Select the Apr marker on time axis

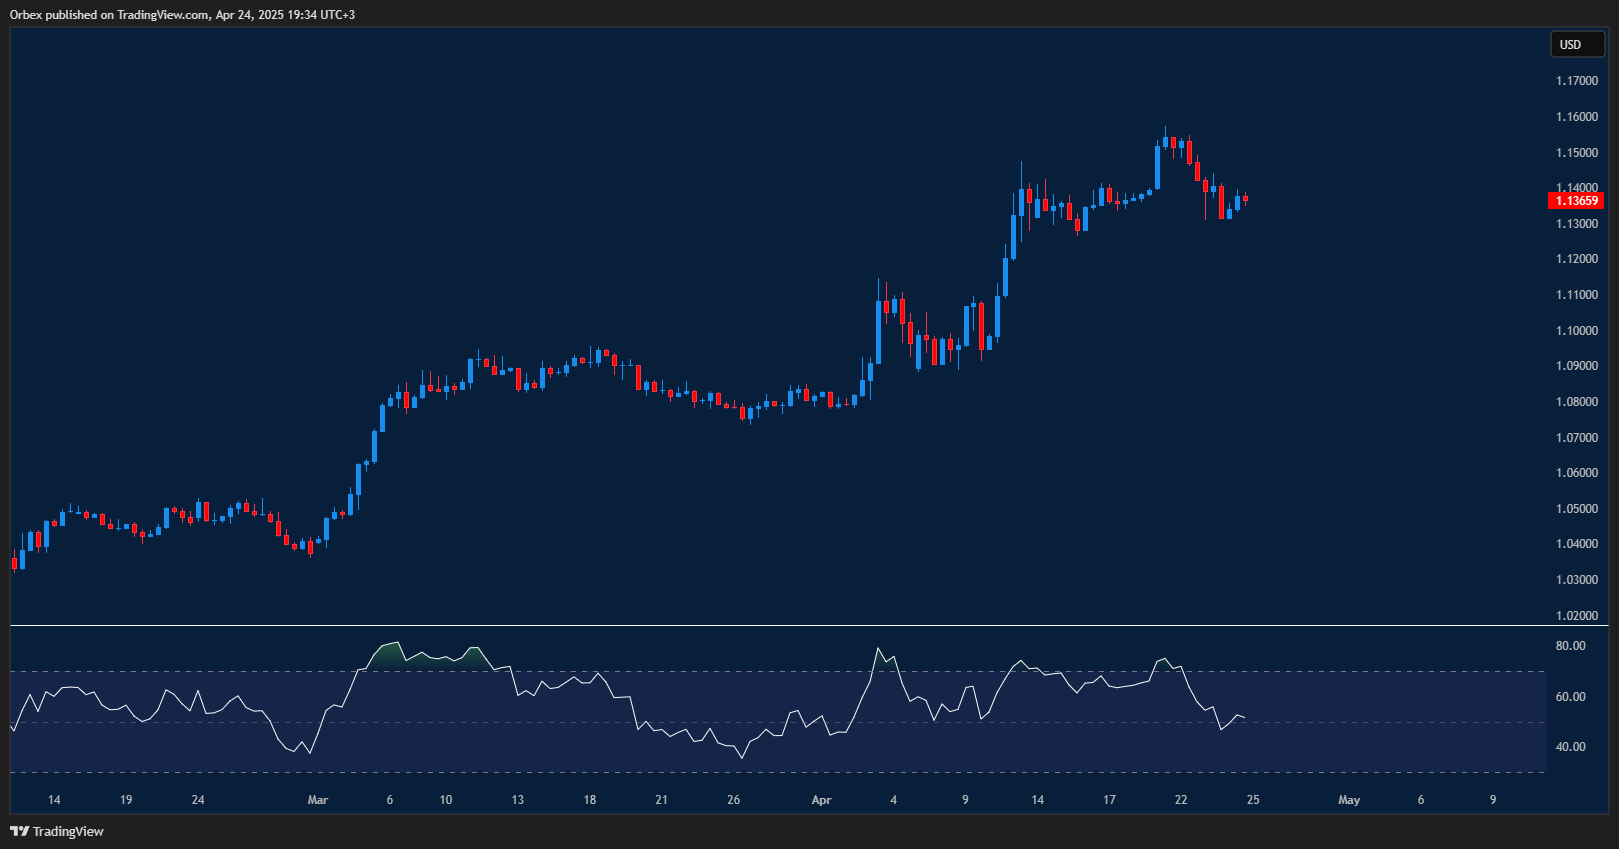point(821,800)
